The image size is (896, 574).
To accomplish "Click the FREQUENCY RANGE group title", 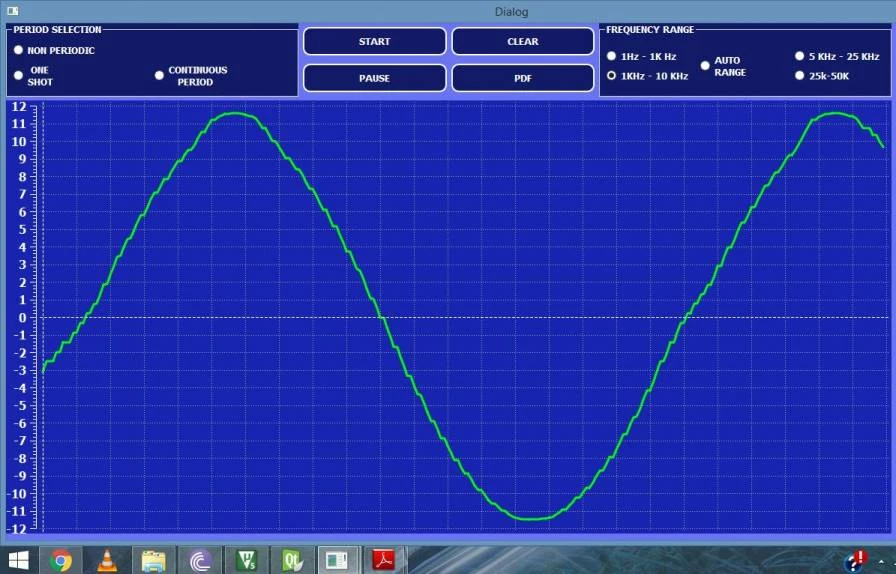I will pos(650,29).
